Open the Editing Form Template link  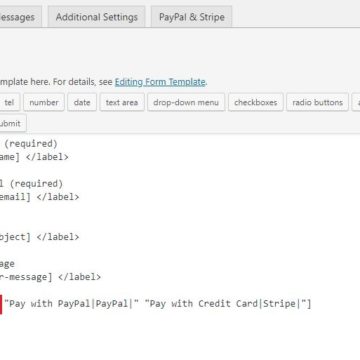tap(160, 82)
